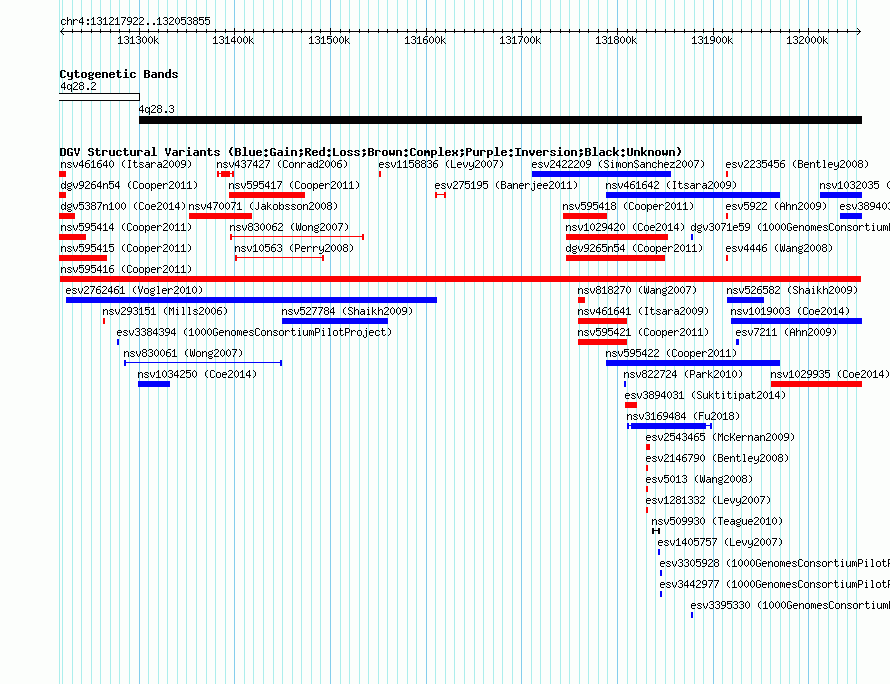Viewport: 890px width, 684px height.
Task: Select the red nsv470071 loss bar
Action: pyautogui.click(x=220, y=216)
